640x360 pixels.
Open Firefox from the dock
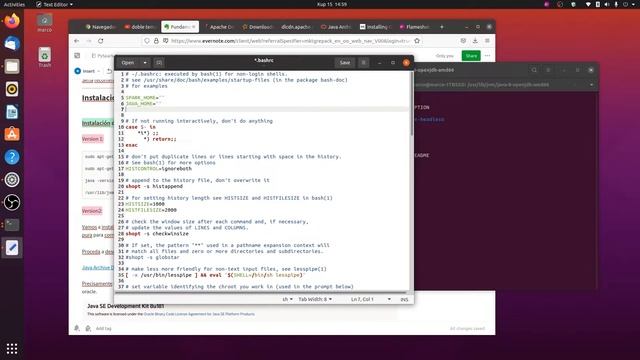point(12,21)
